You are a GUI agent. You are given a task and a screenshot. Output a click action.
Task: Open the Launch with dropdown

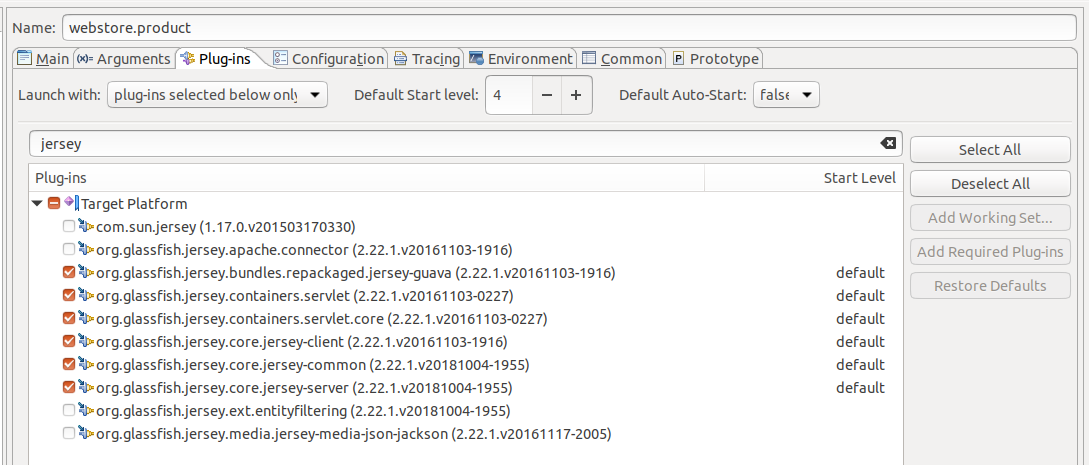(x=217, y=95)
